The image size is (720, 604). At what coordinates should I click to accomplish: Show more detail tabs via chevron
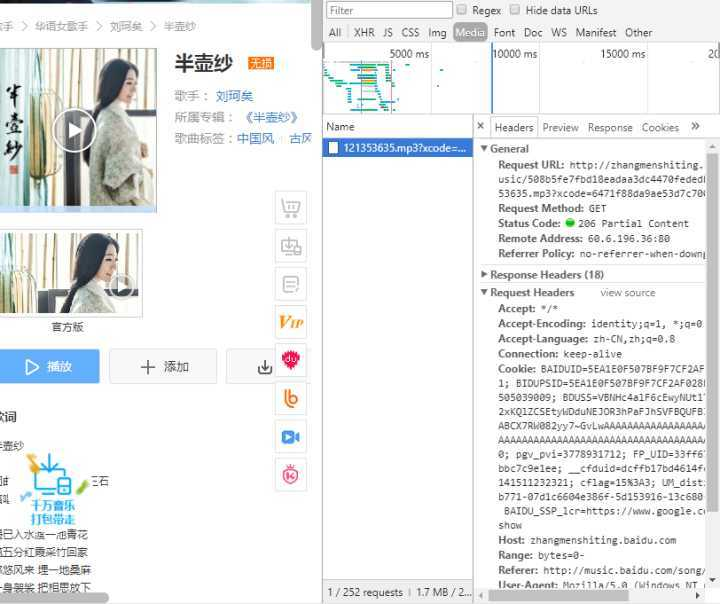[695, 126]
